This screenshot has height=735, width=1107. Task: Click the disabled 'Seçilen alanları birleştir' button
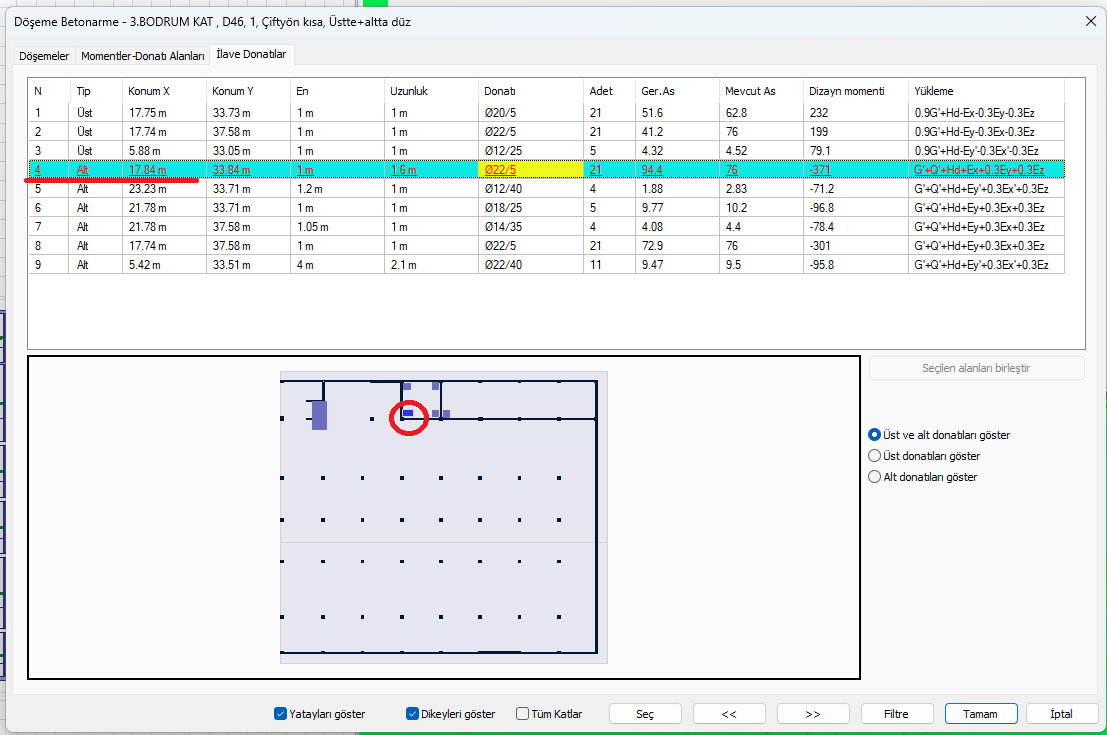click(976, 369)
